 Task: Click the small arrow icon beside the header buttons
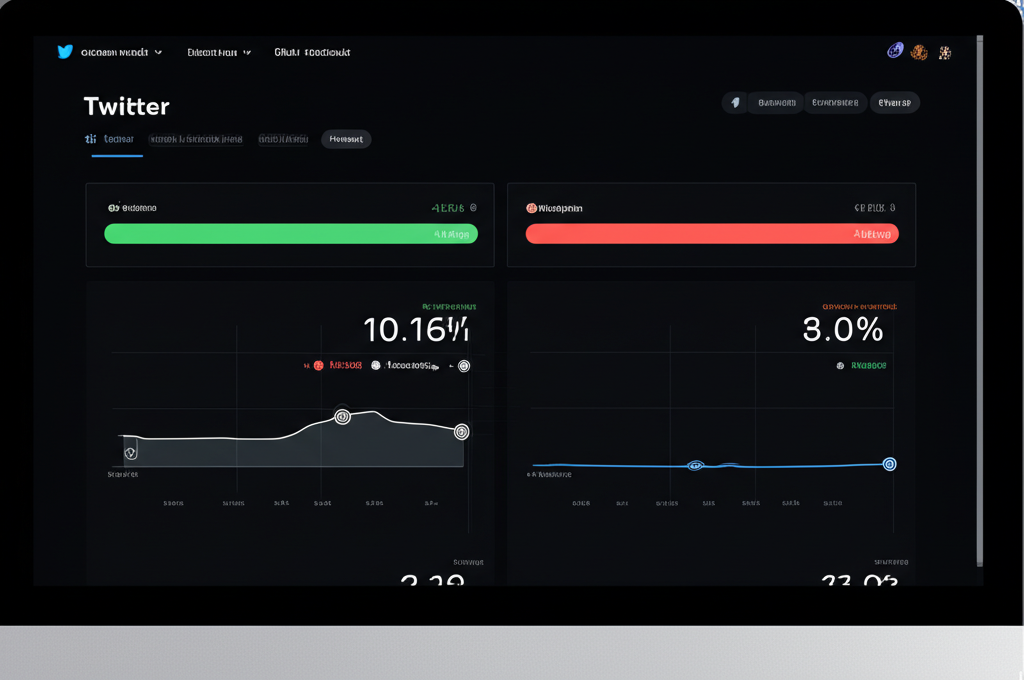(x=735, y=102)
